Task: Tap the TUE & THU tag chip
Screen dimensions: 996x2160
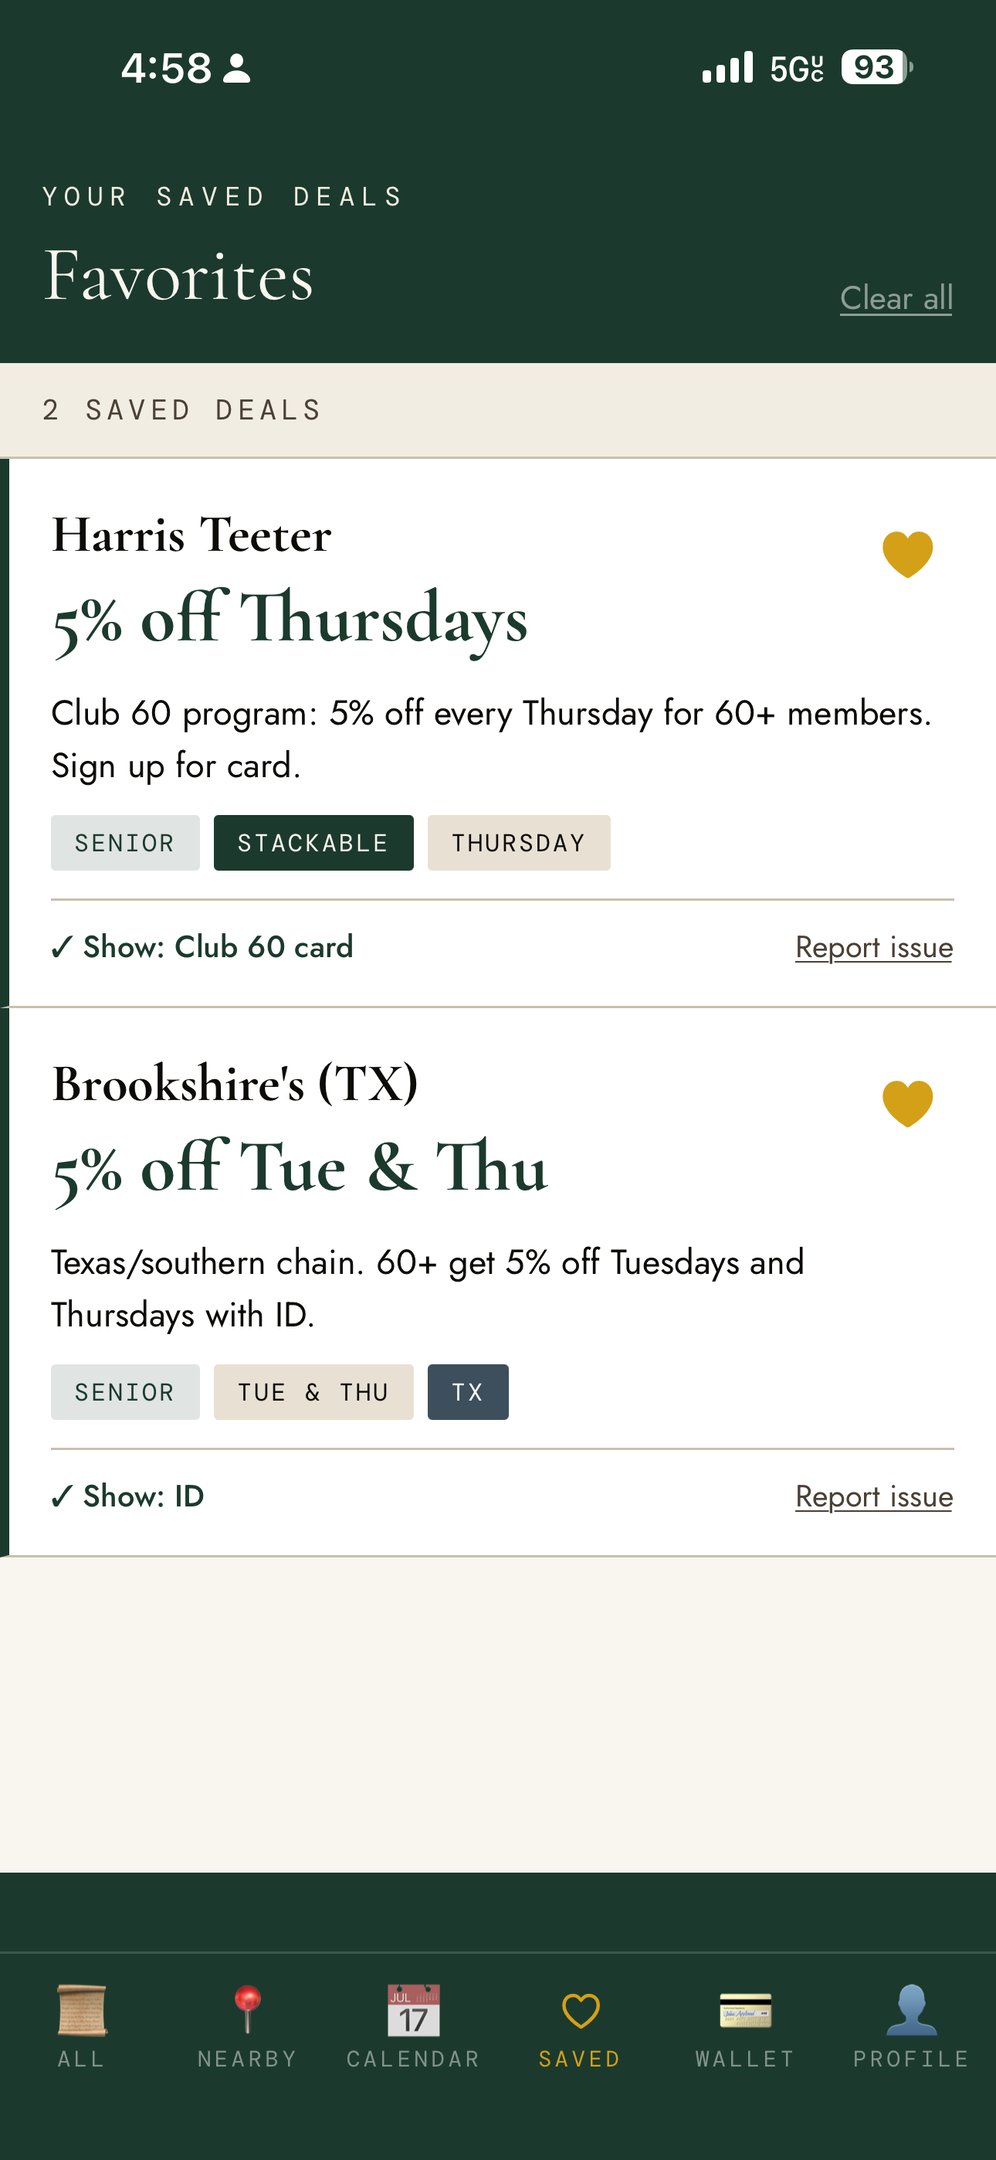Action: (313, 1392)
